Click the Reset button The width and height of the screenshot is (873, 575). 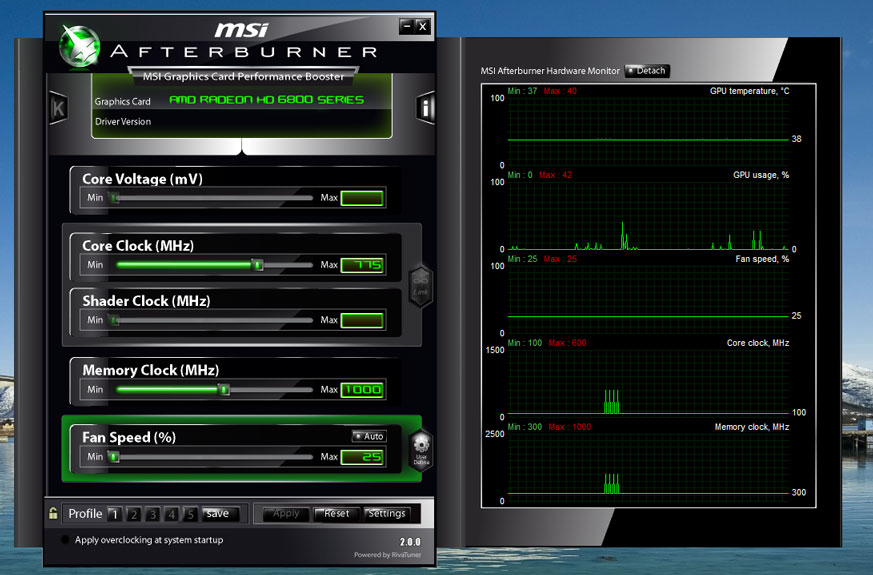(x=336, y=514)
